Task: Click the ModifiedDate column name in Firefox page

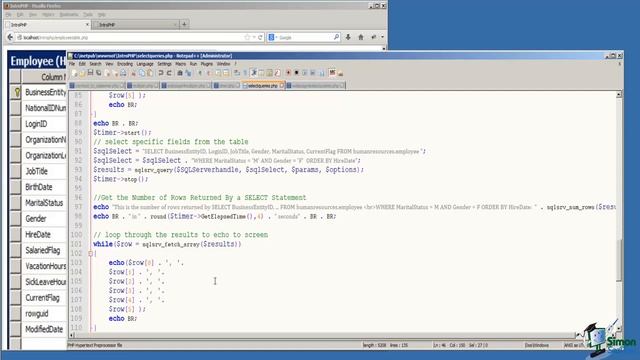Action: [44, 329]
